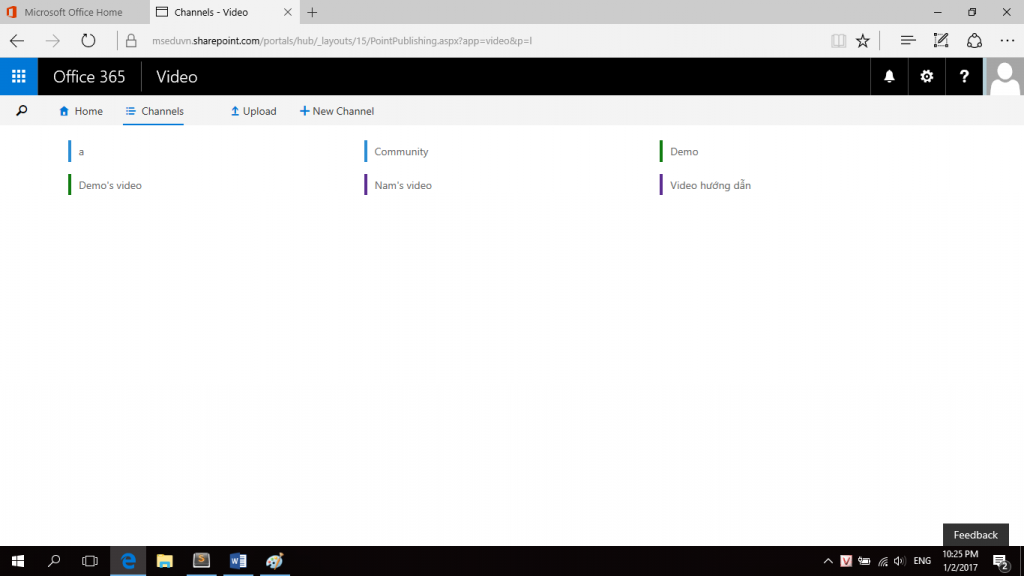The image size is (1024, 576).
Task: Refresh the current page
Action: coord(88,40)
